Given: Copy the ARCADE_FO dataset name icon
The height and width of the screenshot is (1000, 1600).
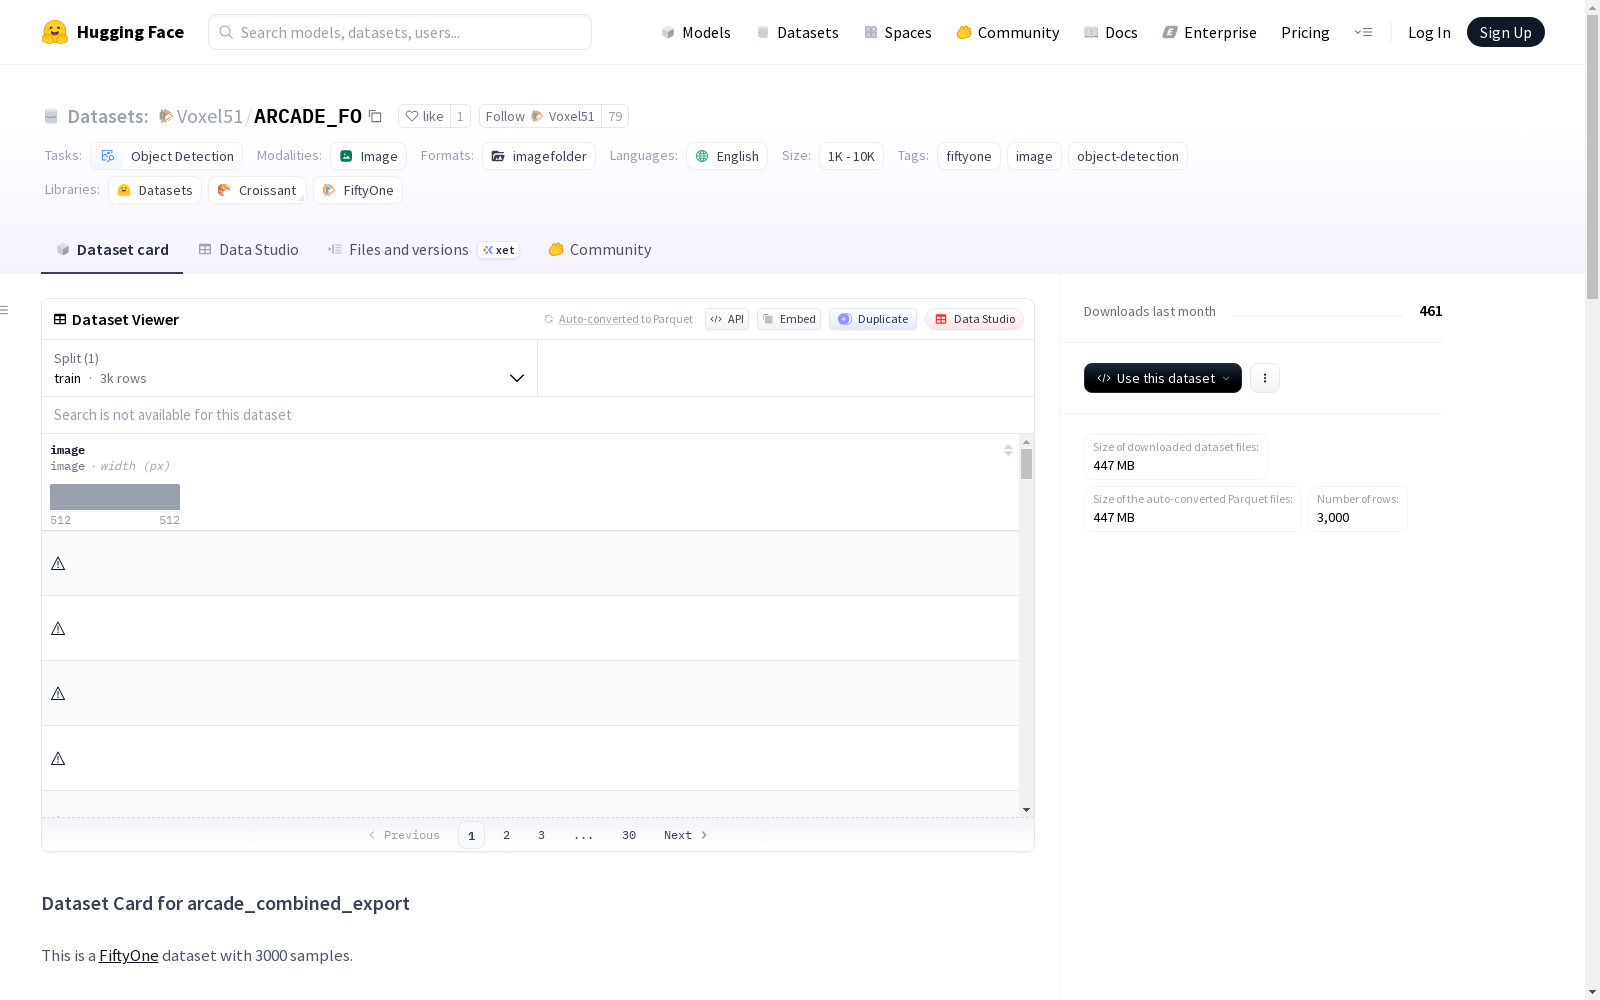Looking at the screenshot, I should pyautogui.click(x=375, y=116).
